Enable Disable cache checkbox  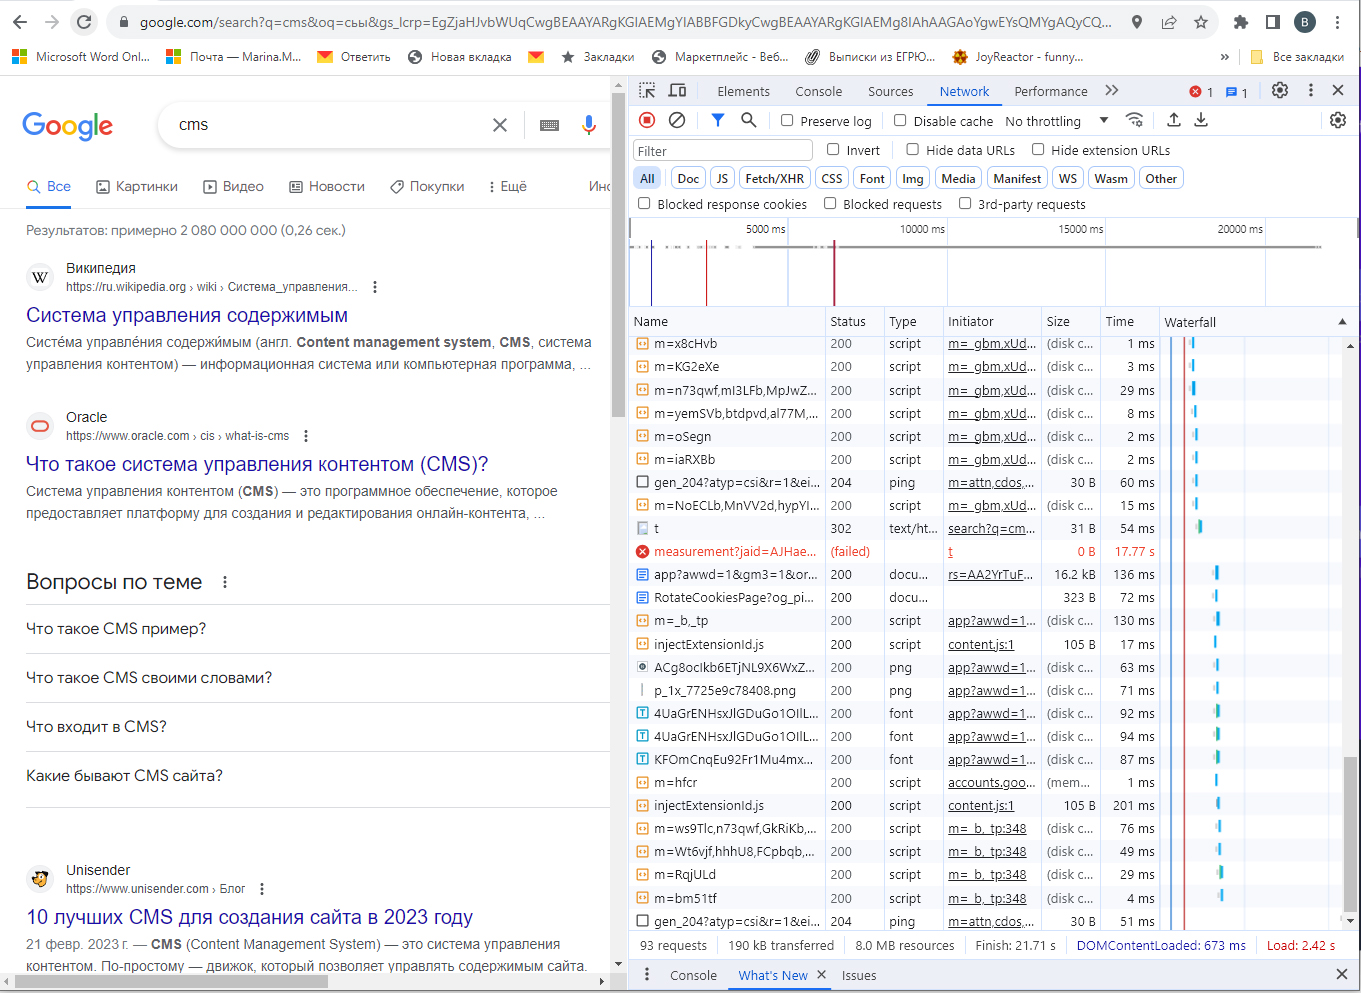900,121
